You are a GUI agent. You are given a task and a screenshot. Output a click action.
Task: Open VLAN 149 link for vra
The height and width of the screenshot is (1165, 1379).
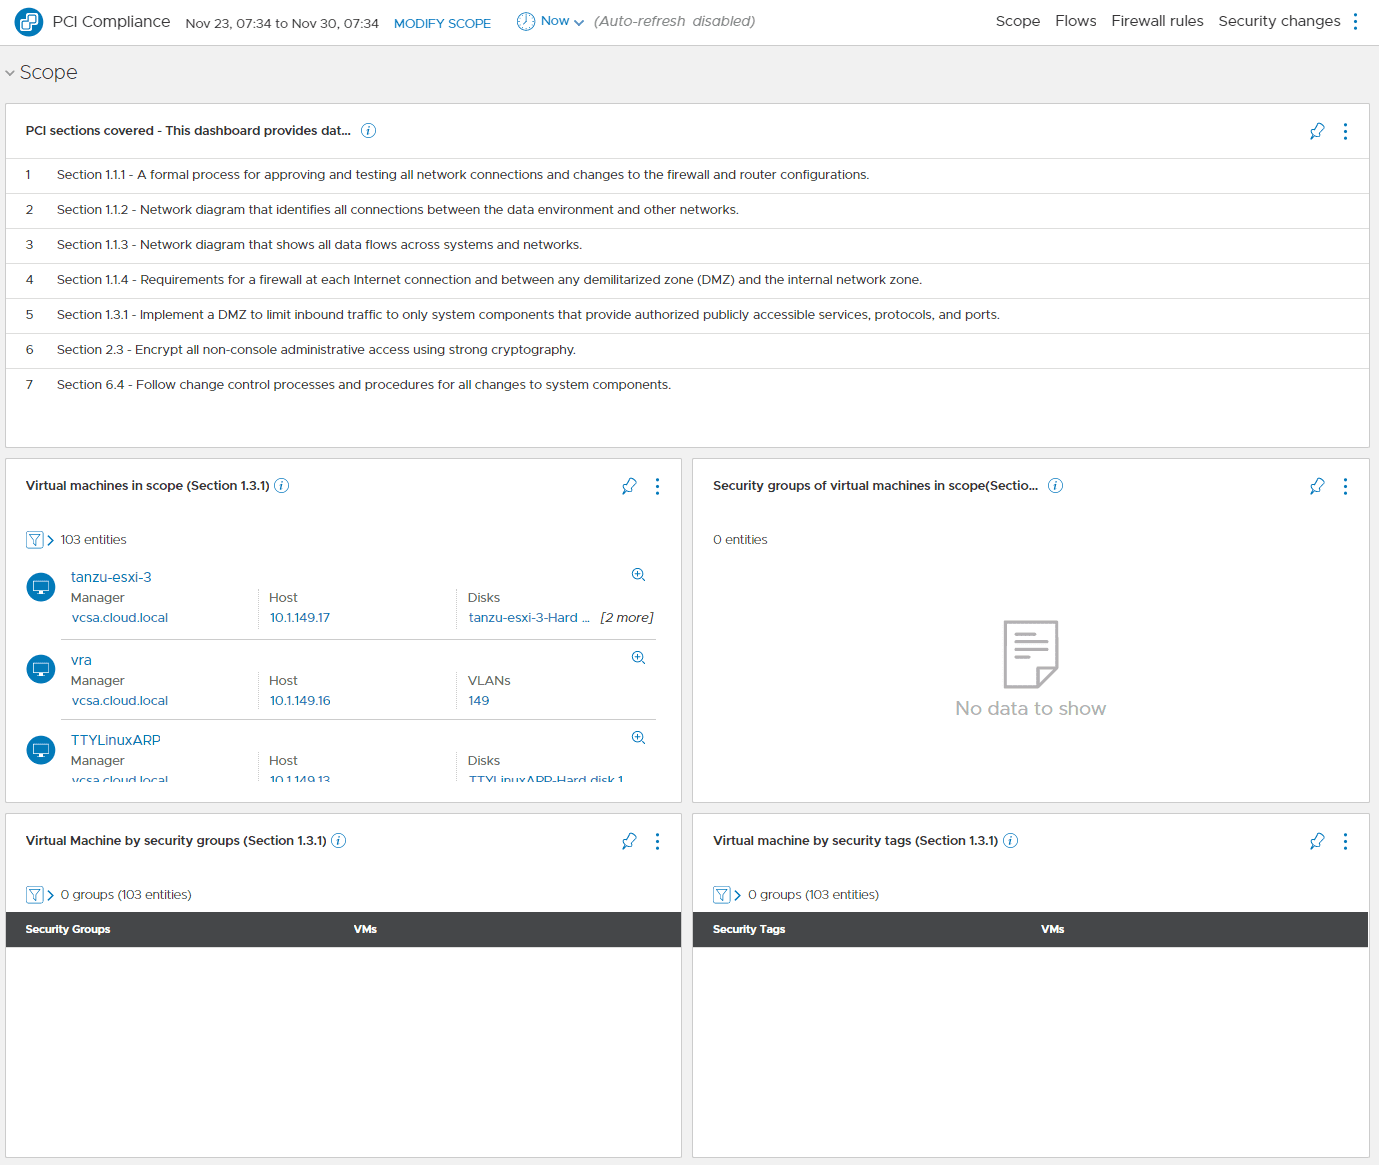(479, 701)
